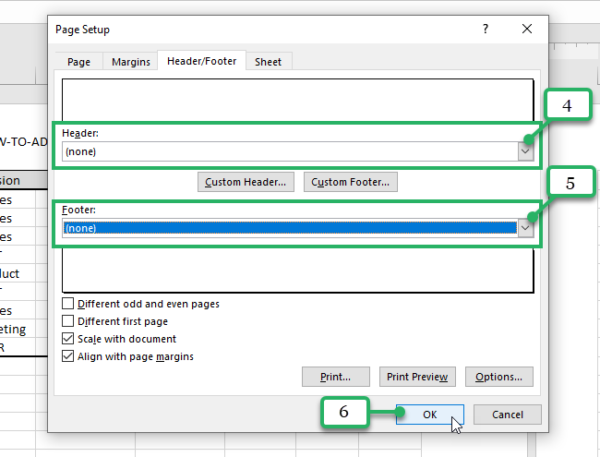Go to the Sheet tab

click(x=268, y=62)
